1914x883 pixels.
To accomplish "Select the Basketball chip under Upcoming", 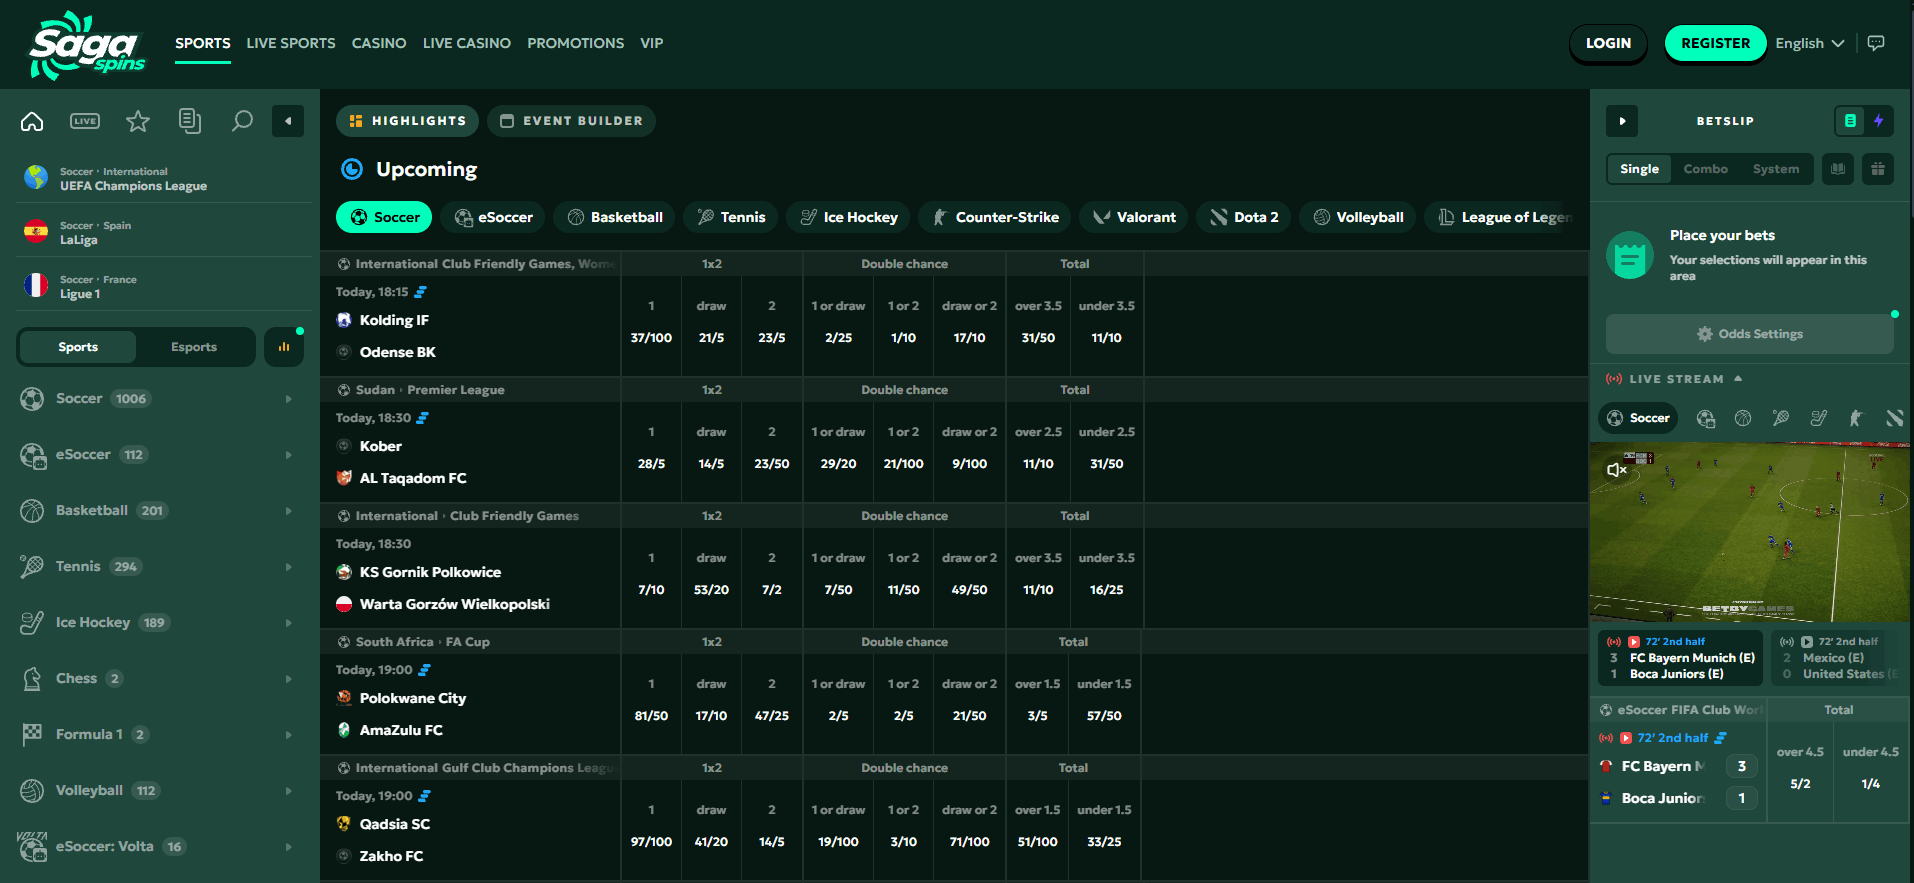I will tap(615, 217).
